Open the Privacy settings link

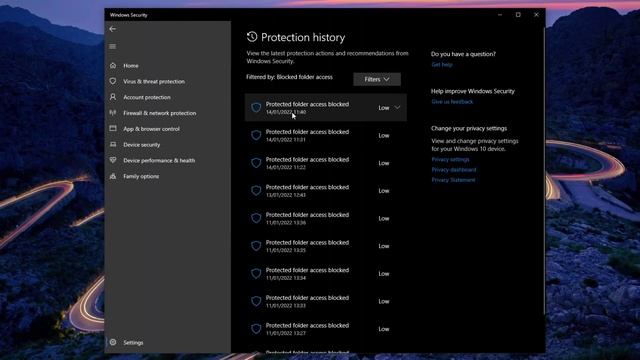click(451, 159)
